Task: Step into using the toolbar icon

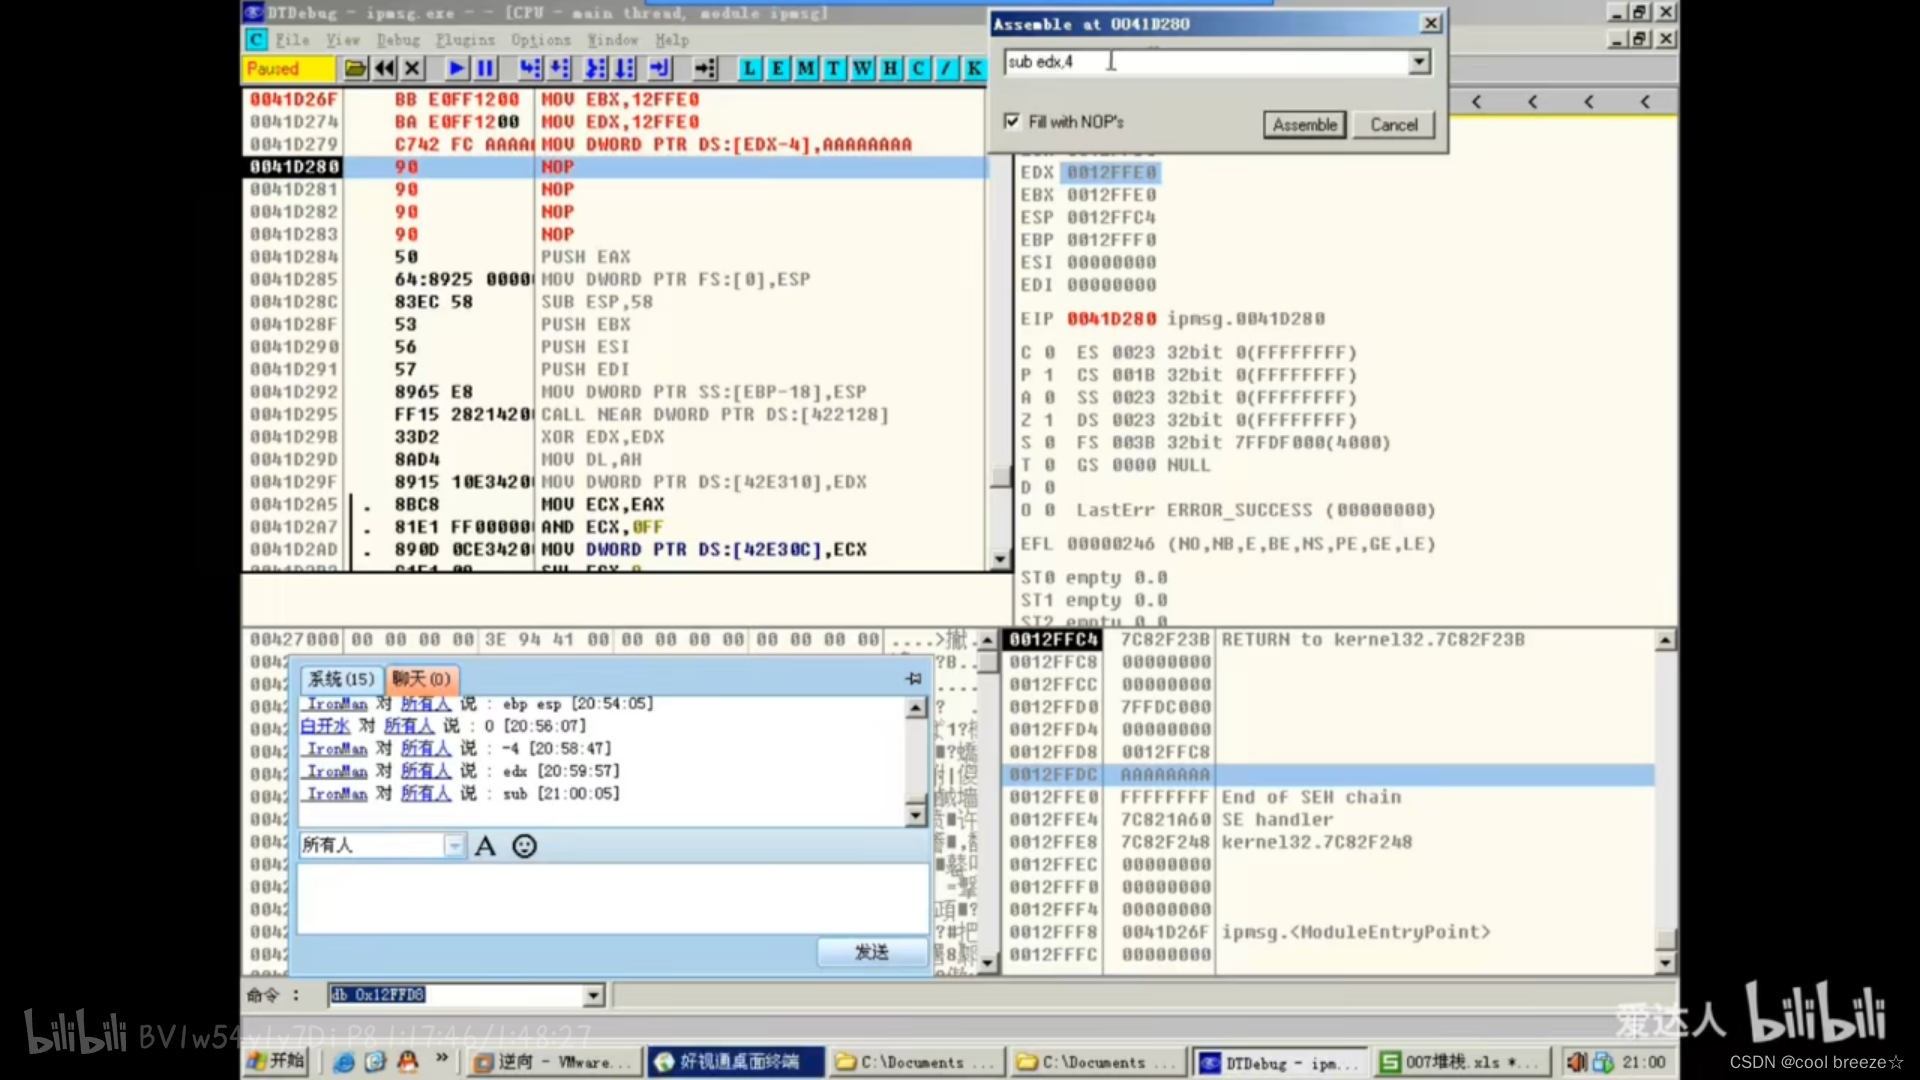Action: click(530, 68)
